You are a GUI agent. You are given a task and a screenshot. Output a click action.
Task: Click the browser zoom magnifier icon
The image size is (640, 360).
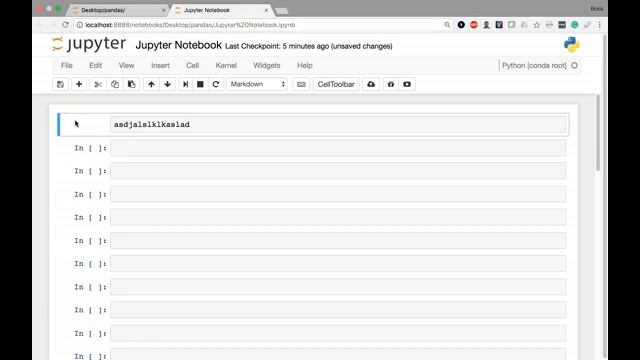tap(447, 25)
